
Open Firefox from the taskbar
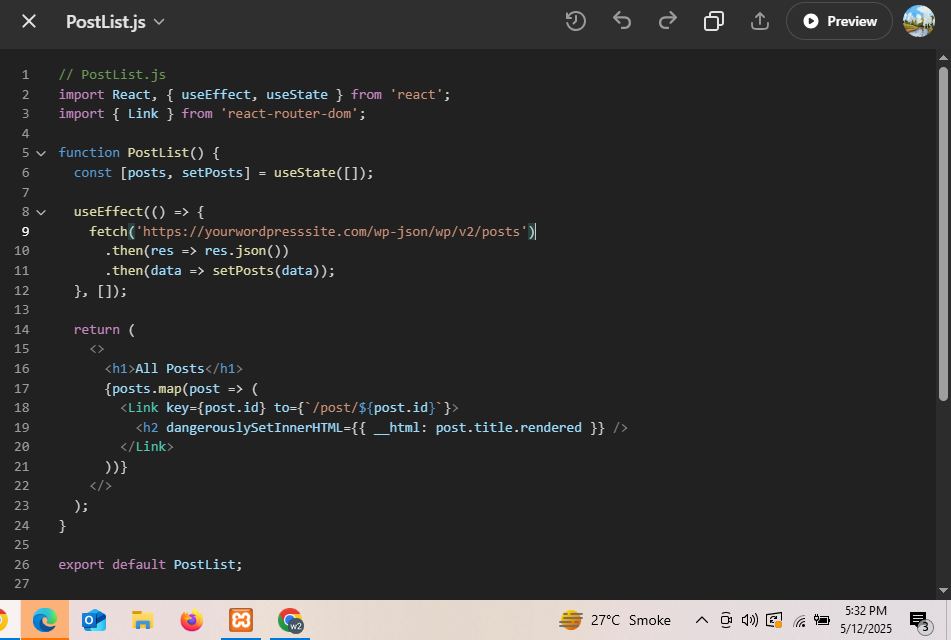pos(192,621)
